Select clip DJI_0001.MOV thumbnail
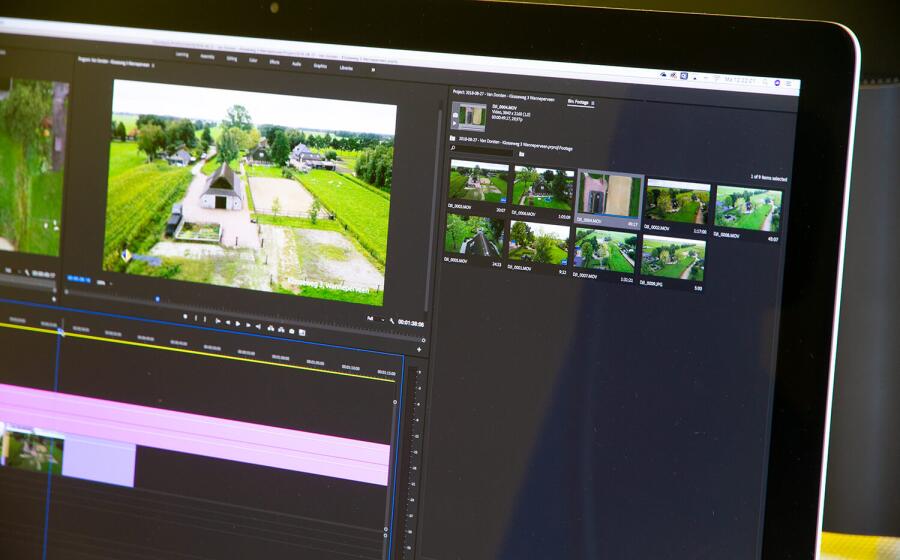 (x=538, y=243)
